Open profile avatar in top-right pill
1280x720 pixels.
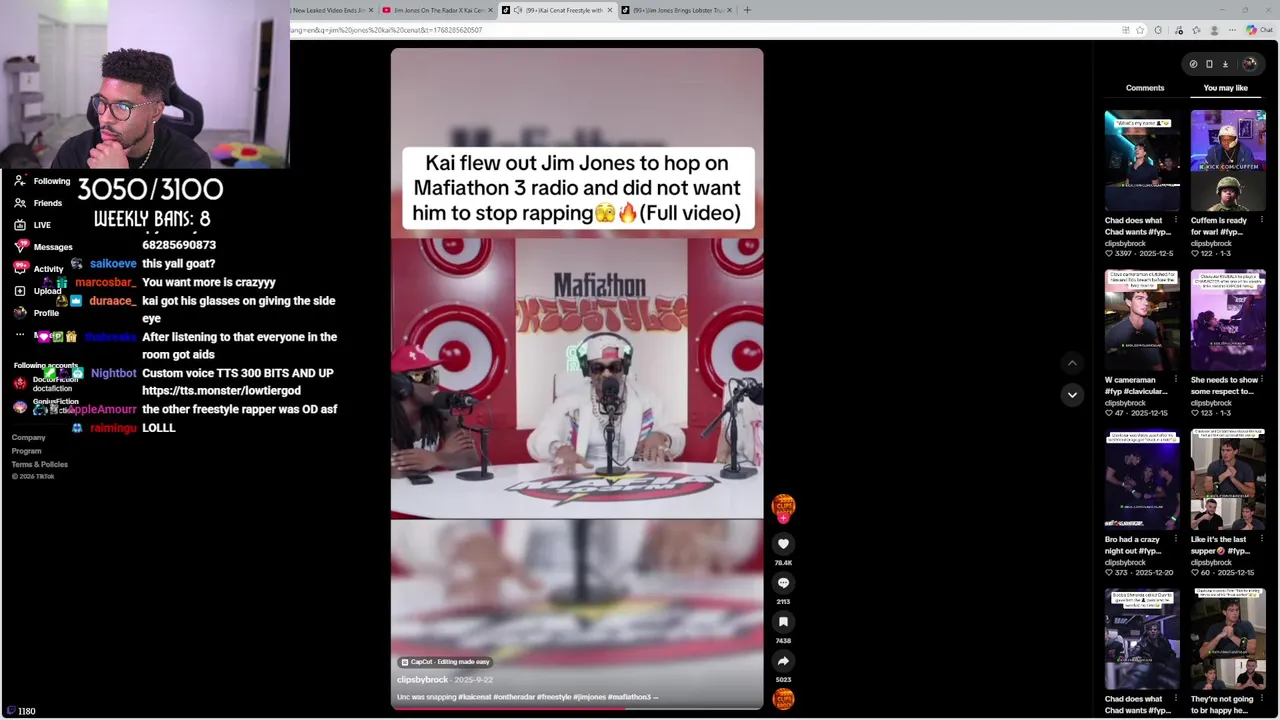[1249, 64]
